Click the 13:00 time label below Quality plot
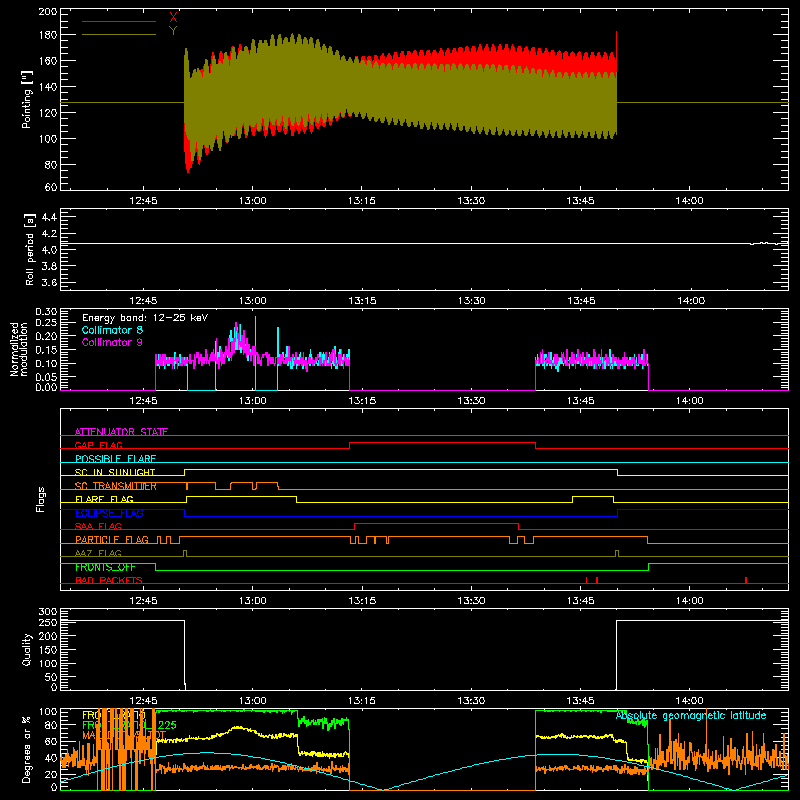 (253, 701)
